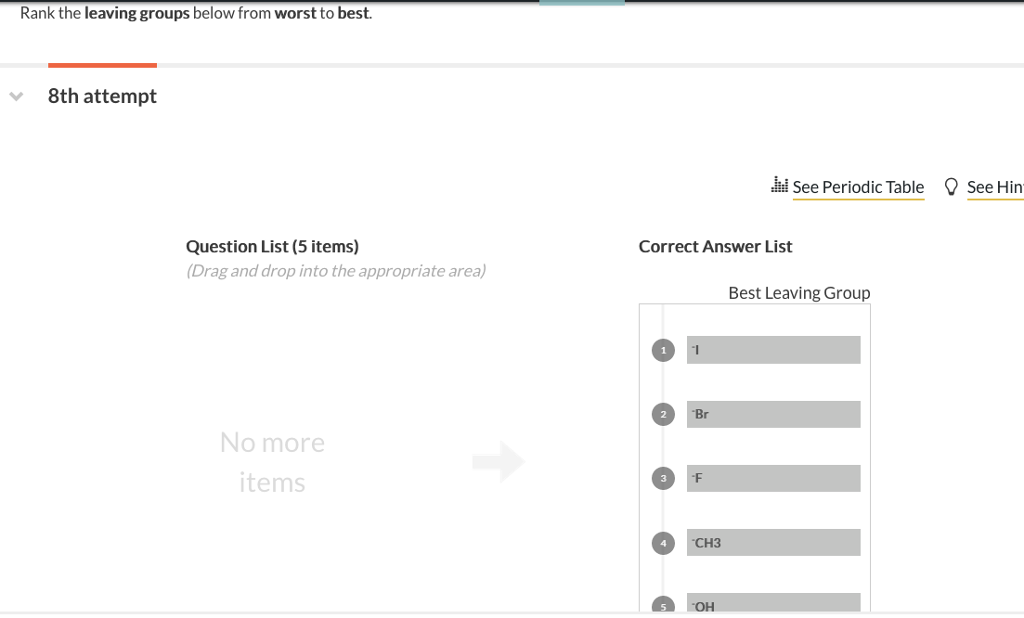
Task: Select the numbered circle marker 2
Action: (663, 414)
